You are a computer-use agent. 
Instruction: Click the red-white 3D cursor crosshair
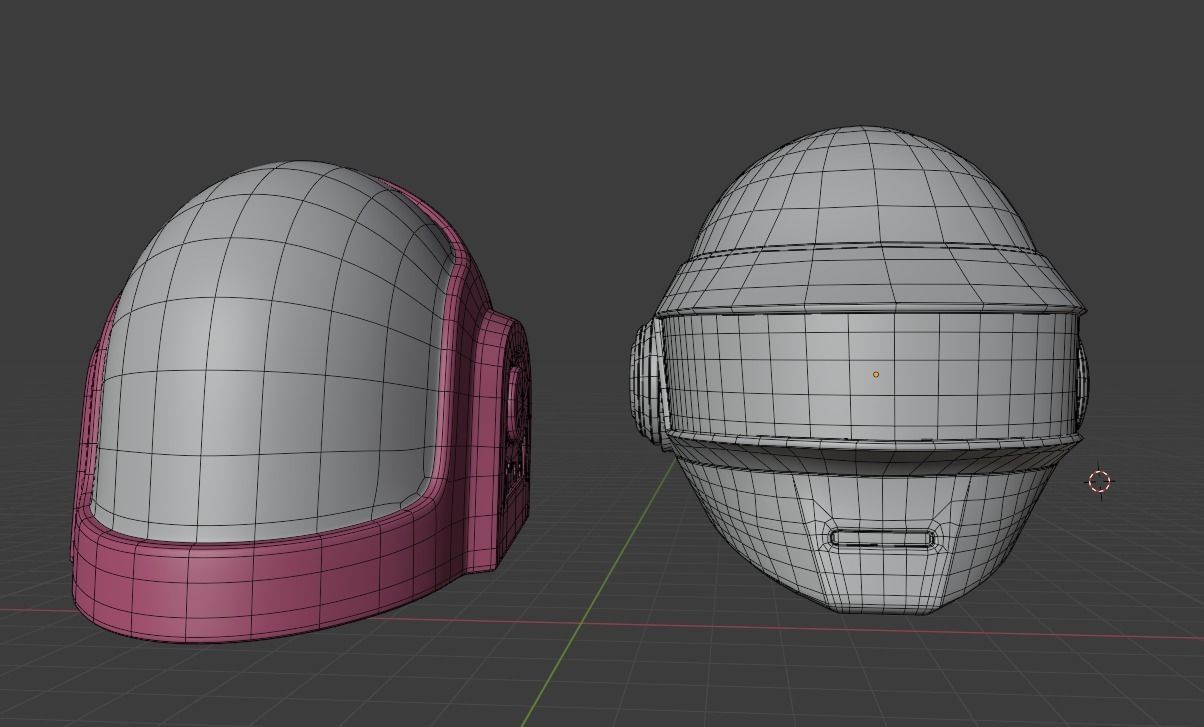1099,482
